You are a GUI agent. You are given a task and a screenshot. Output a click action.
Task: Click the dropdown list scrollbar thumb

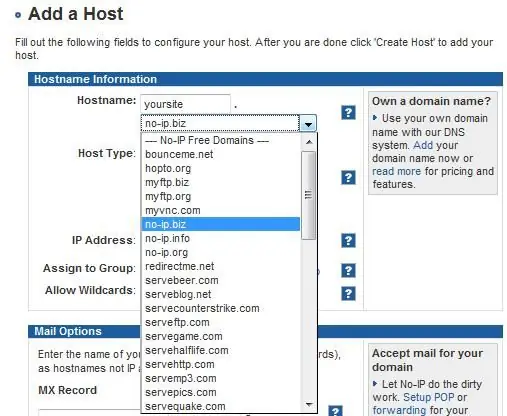tap(309, 195)
